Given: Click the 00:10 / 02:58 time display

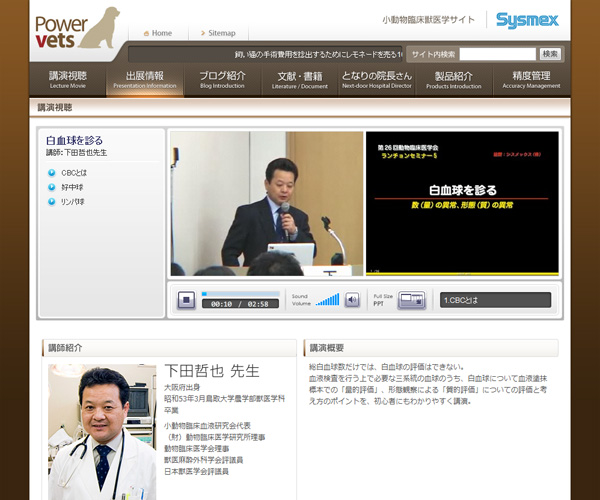Looking at the screenshot, I should tap(240, 304).
